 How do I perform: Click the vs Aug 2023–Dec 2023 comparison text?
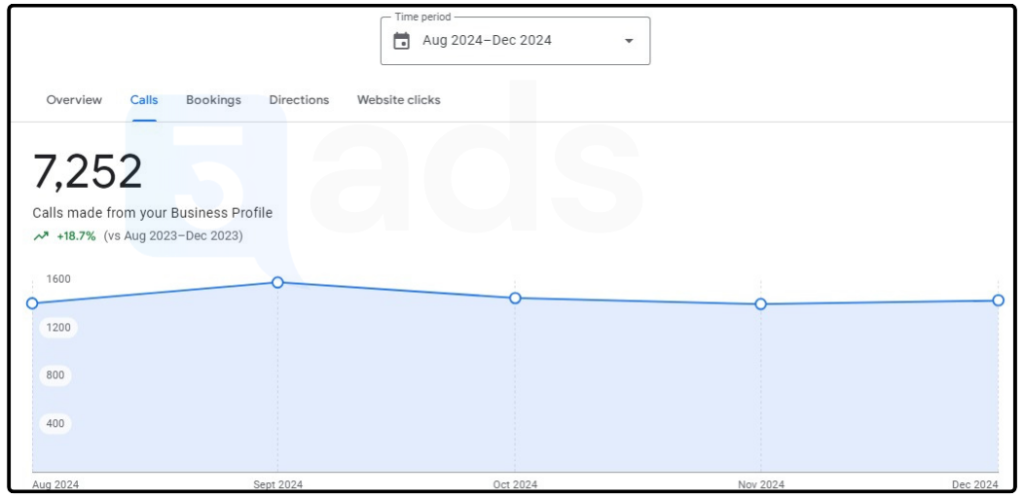(173, 236)
